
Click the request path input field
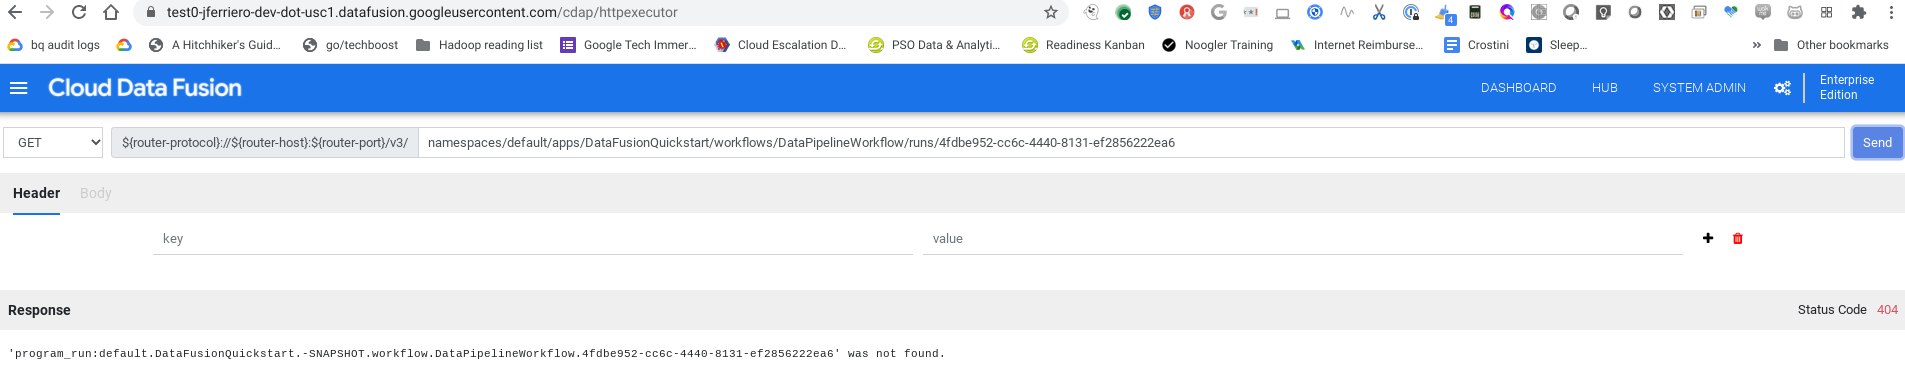point(1131,142)
